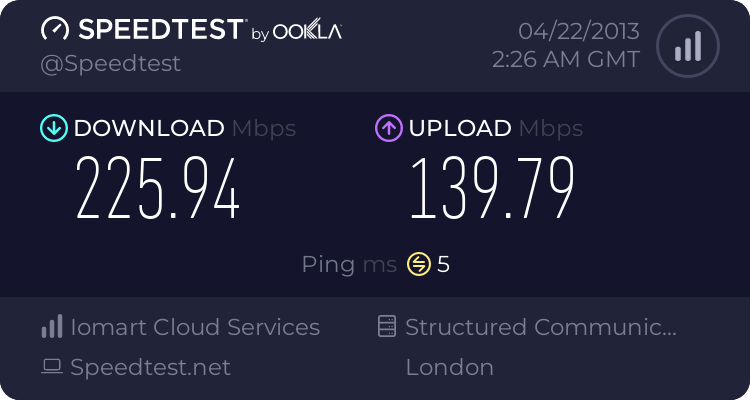Click the Structured Communic... server name
Screen dimensions: 750x400
[x=541, y=327]
